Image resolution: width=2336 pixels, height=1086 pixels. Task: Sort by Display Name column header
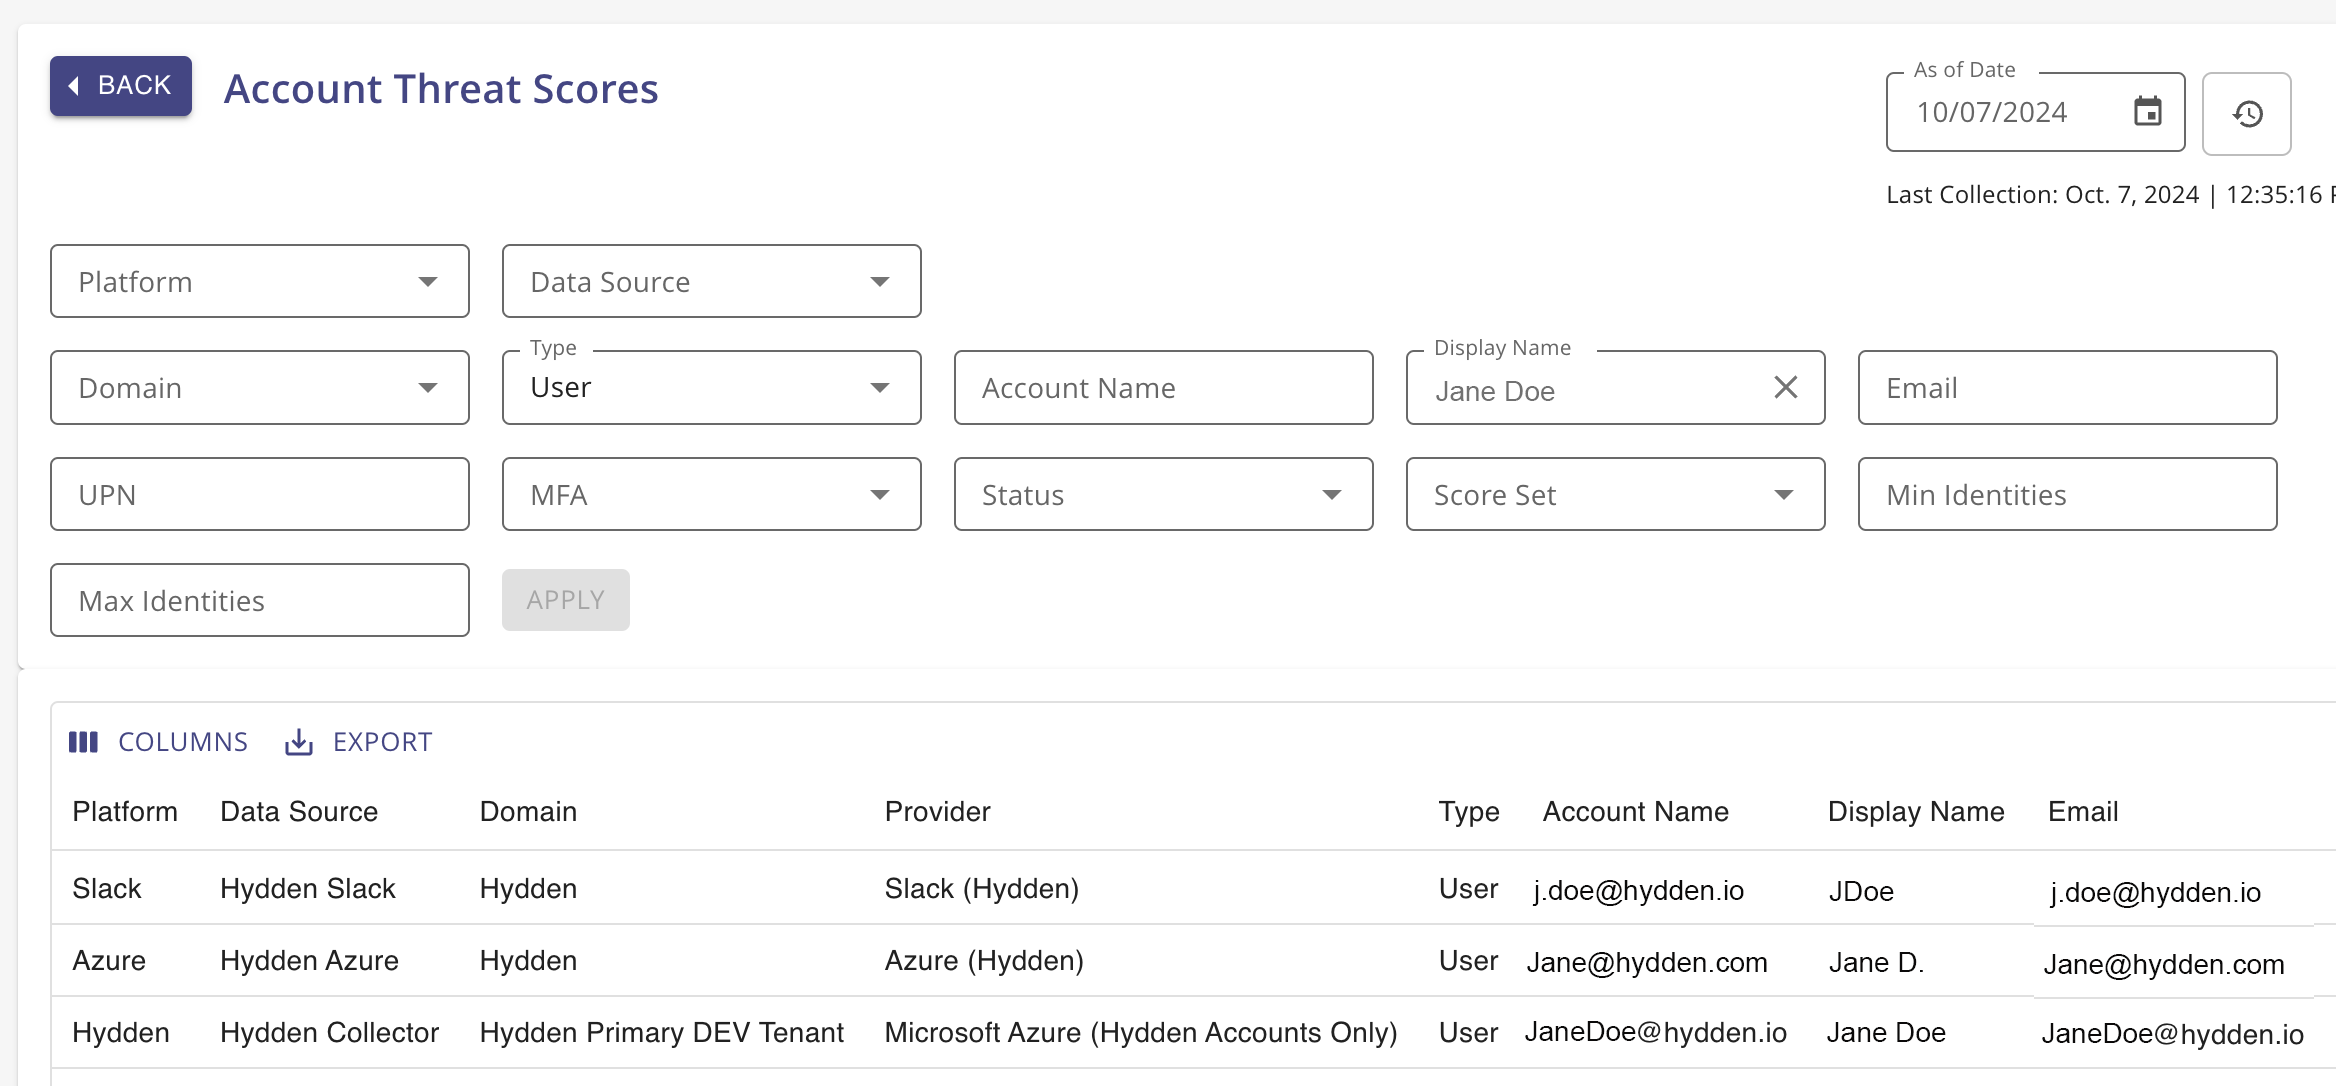click(1916, 811)
